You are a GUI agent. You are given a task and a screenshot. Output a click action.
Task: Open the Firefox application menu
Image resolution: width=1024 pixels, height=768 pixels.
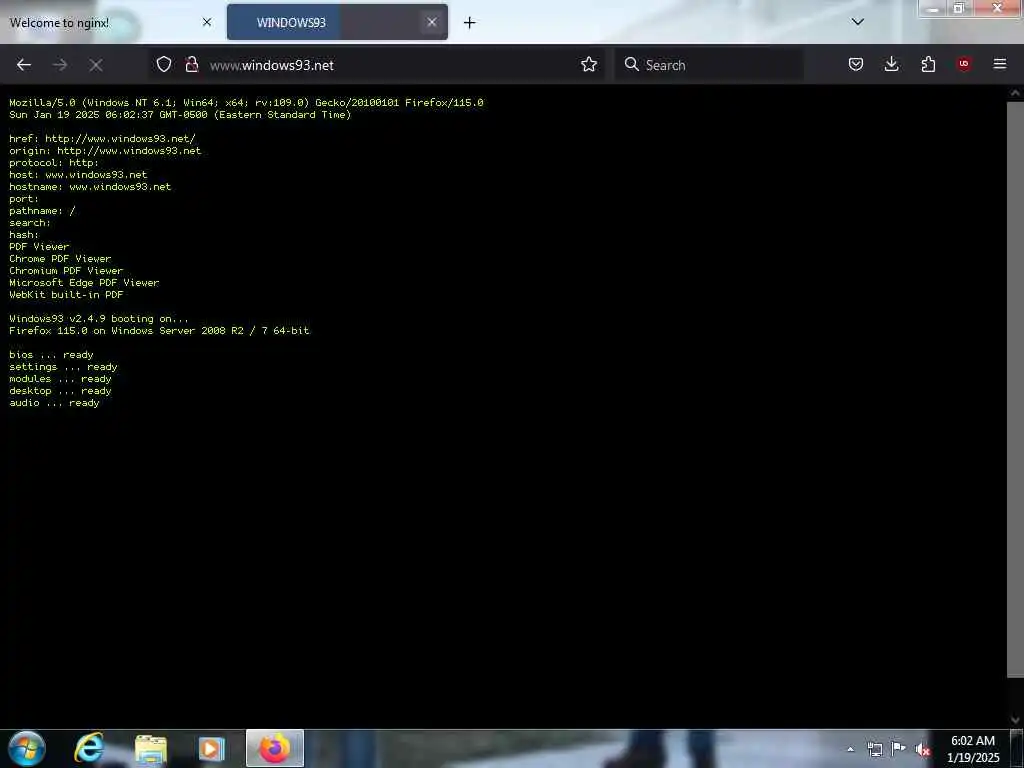point(1000,64)
